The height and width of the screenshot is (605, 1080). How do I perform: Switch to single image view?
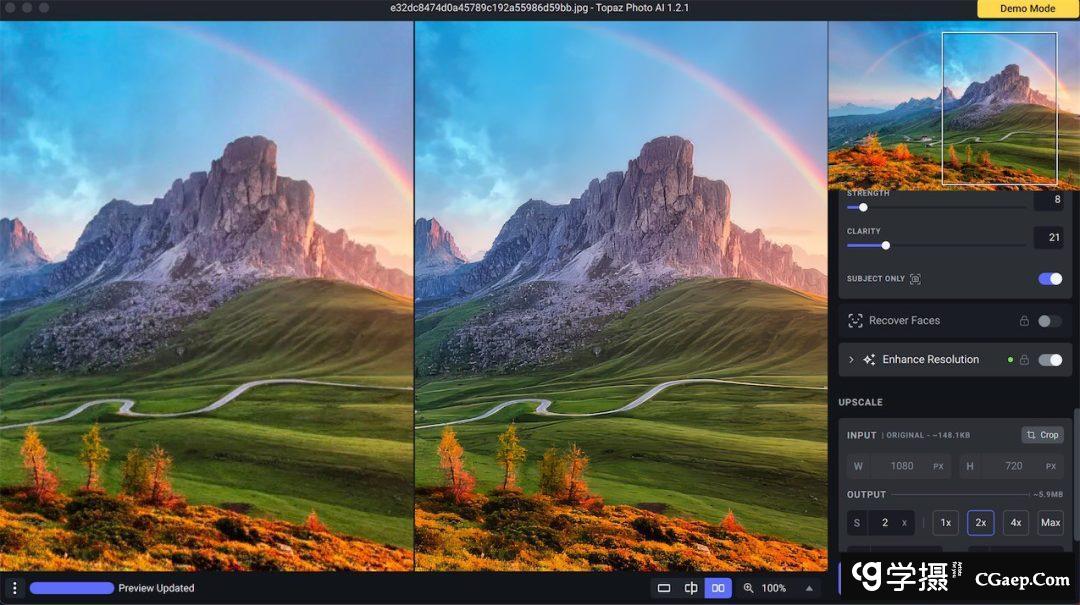click(663, 588)
